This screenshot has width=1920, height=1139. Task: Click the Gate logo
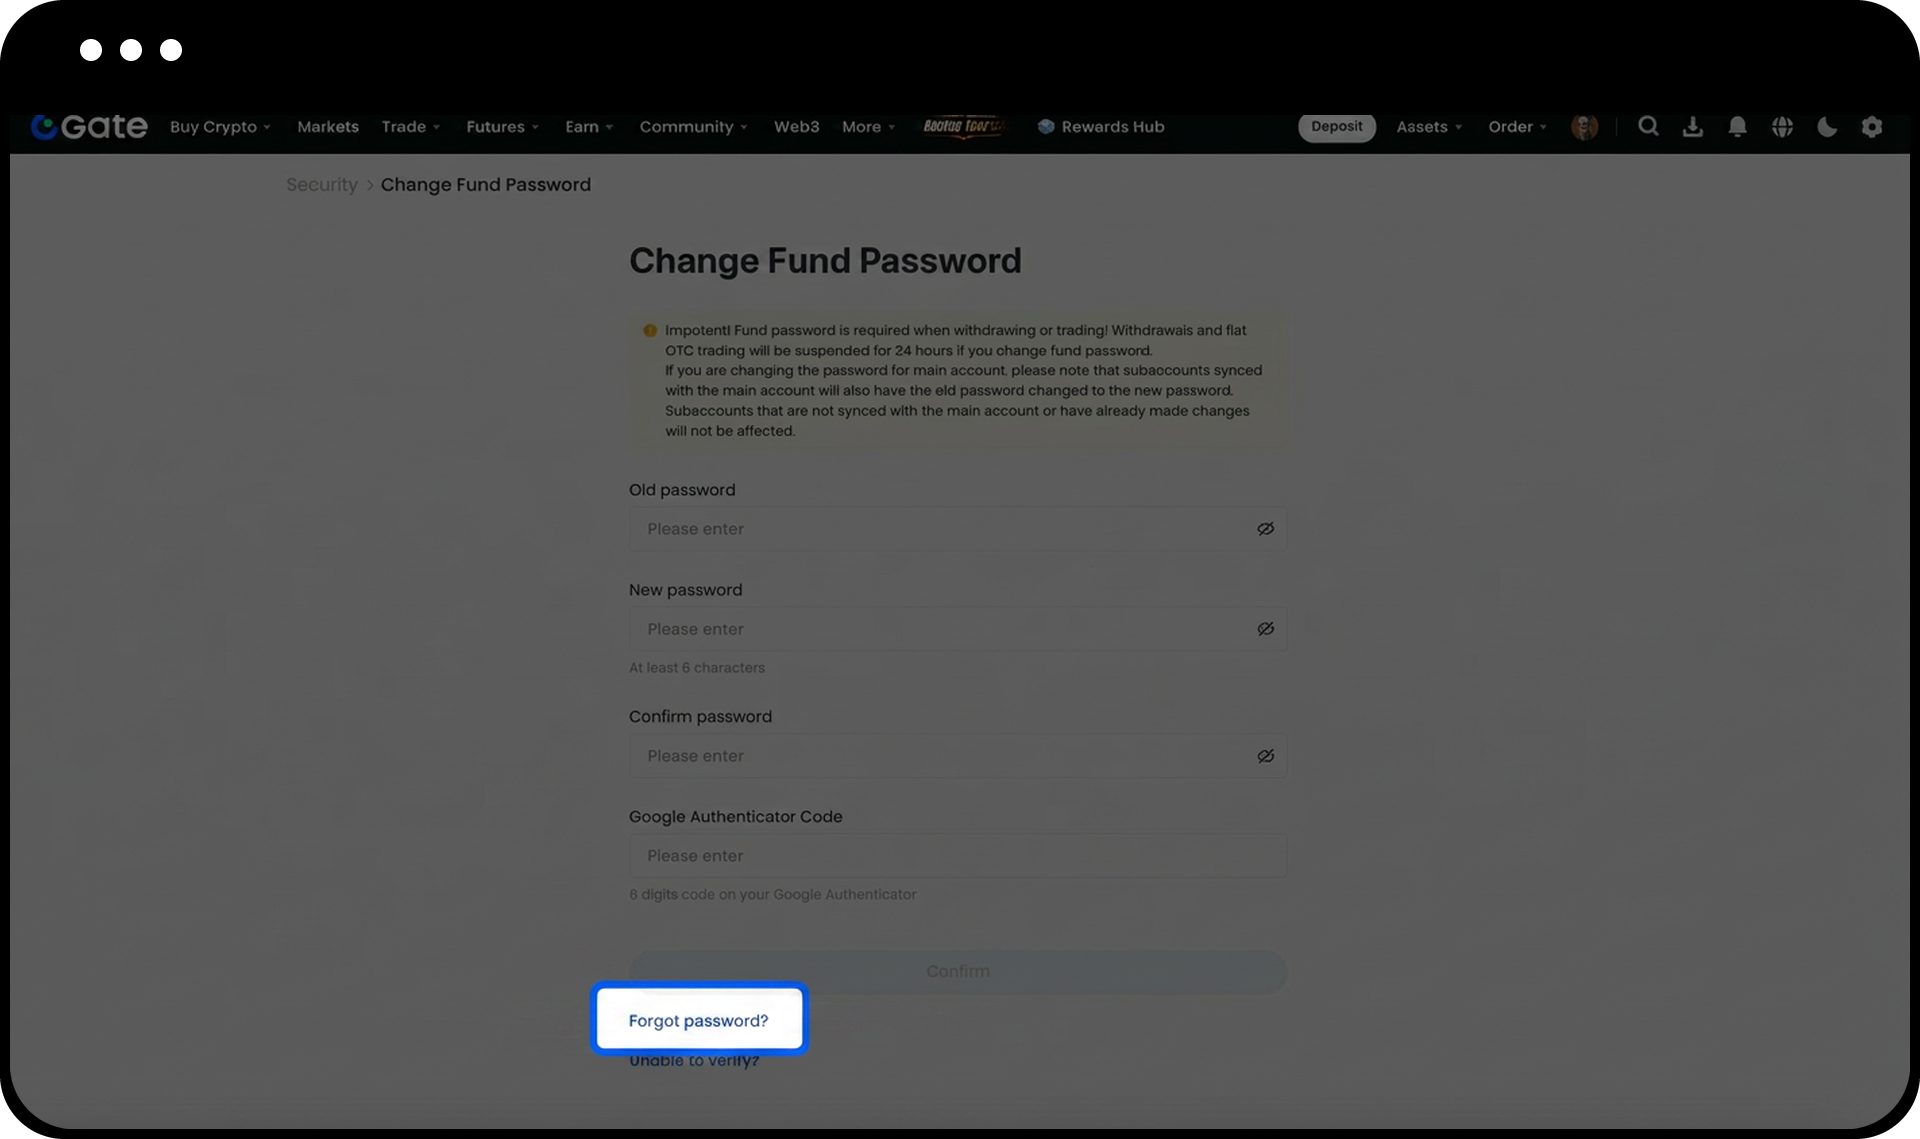(89, 127)
